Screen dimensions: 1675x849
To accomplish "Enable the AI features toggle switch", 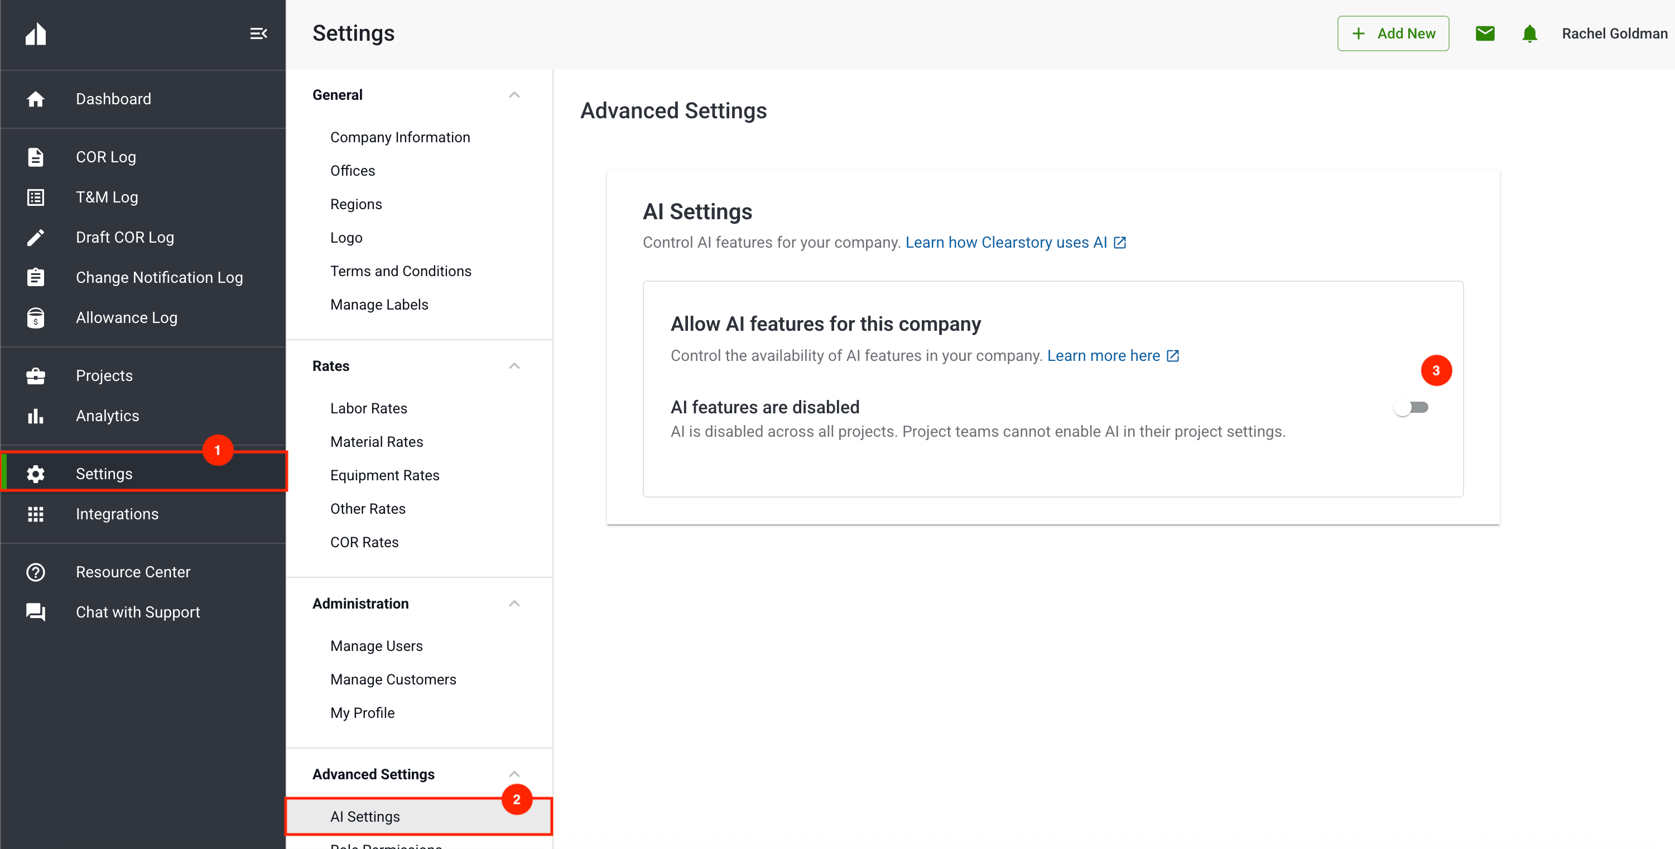I will [1411, 408].
